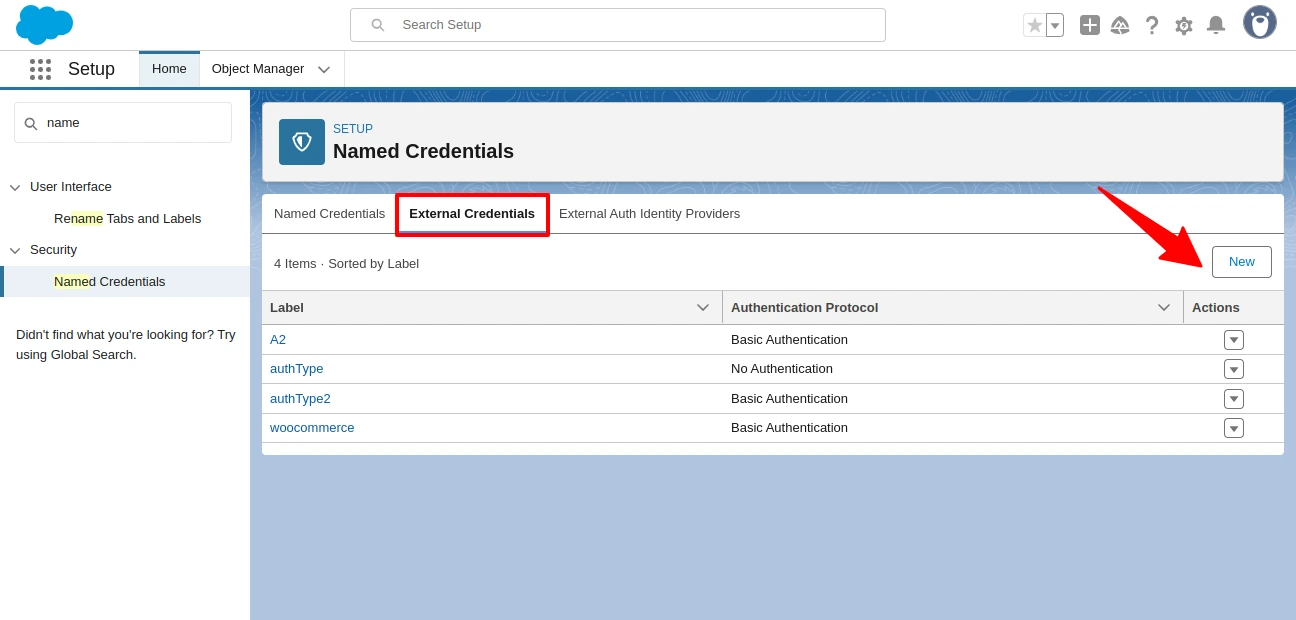Open the Object Manager dropdown chevron
This screenshot has width=1296, height=620.
(323, 69)
